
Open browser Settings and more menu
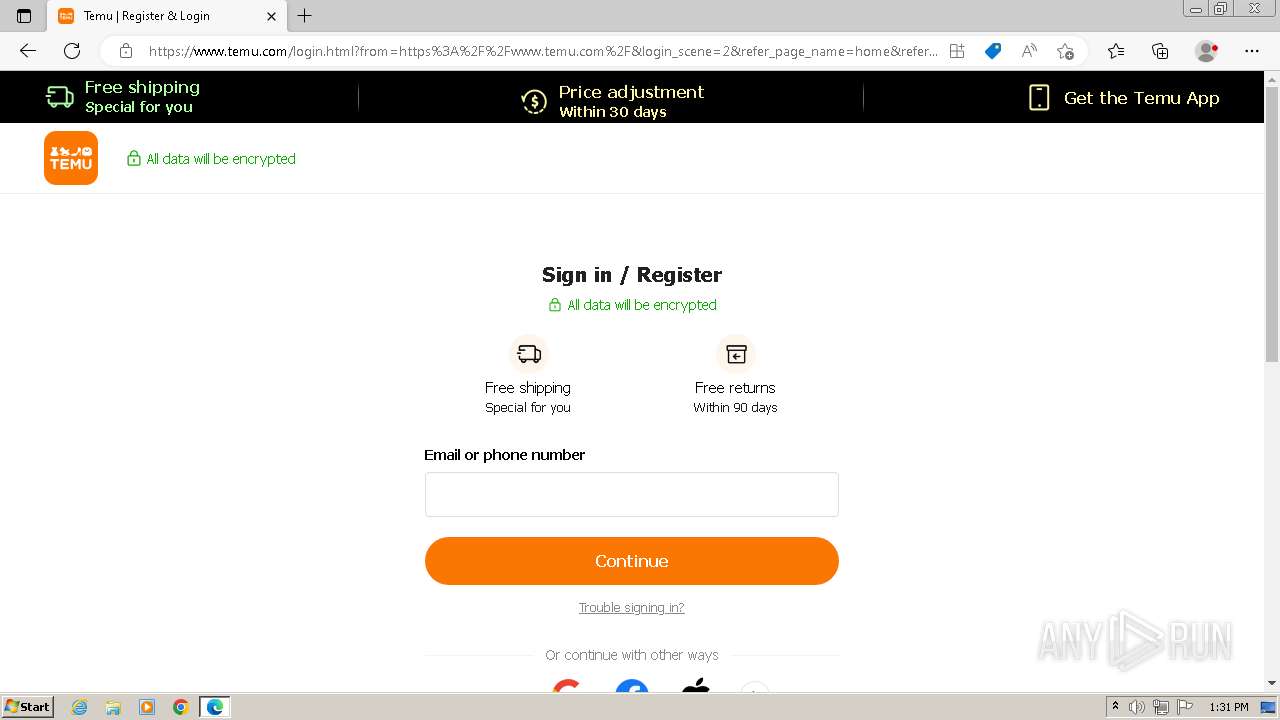(x=1252, y=51)
